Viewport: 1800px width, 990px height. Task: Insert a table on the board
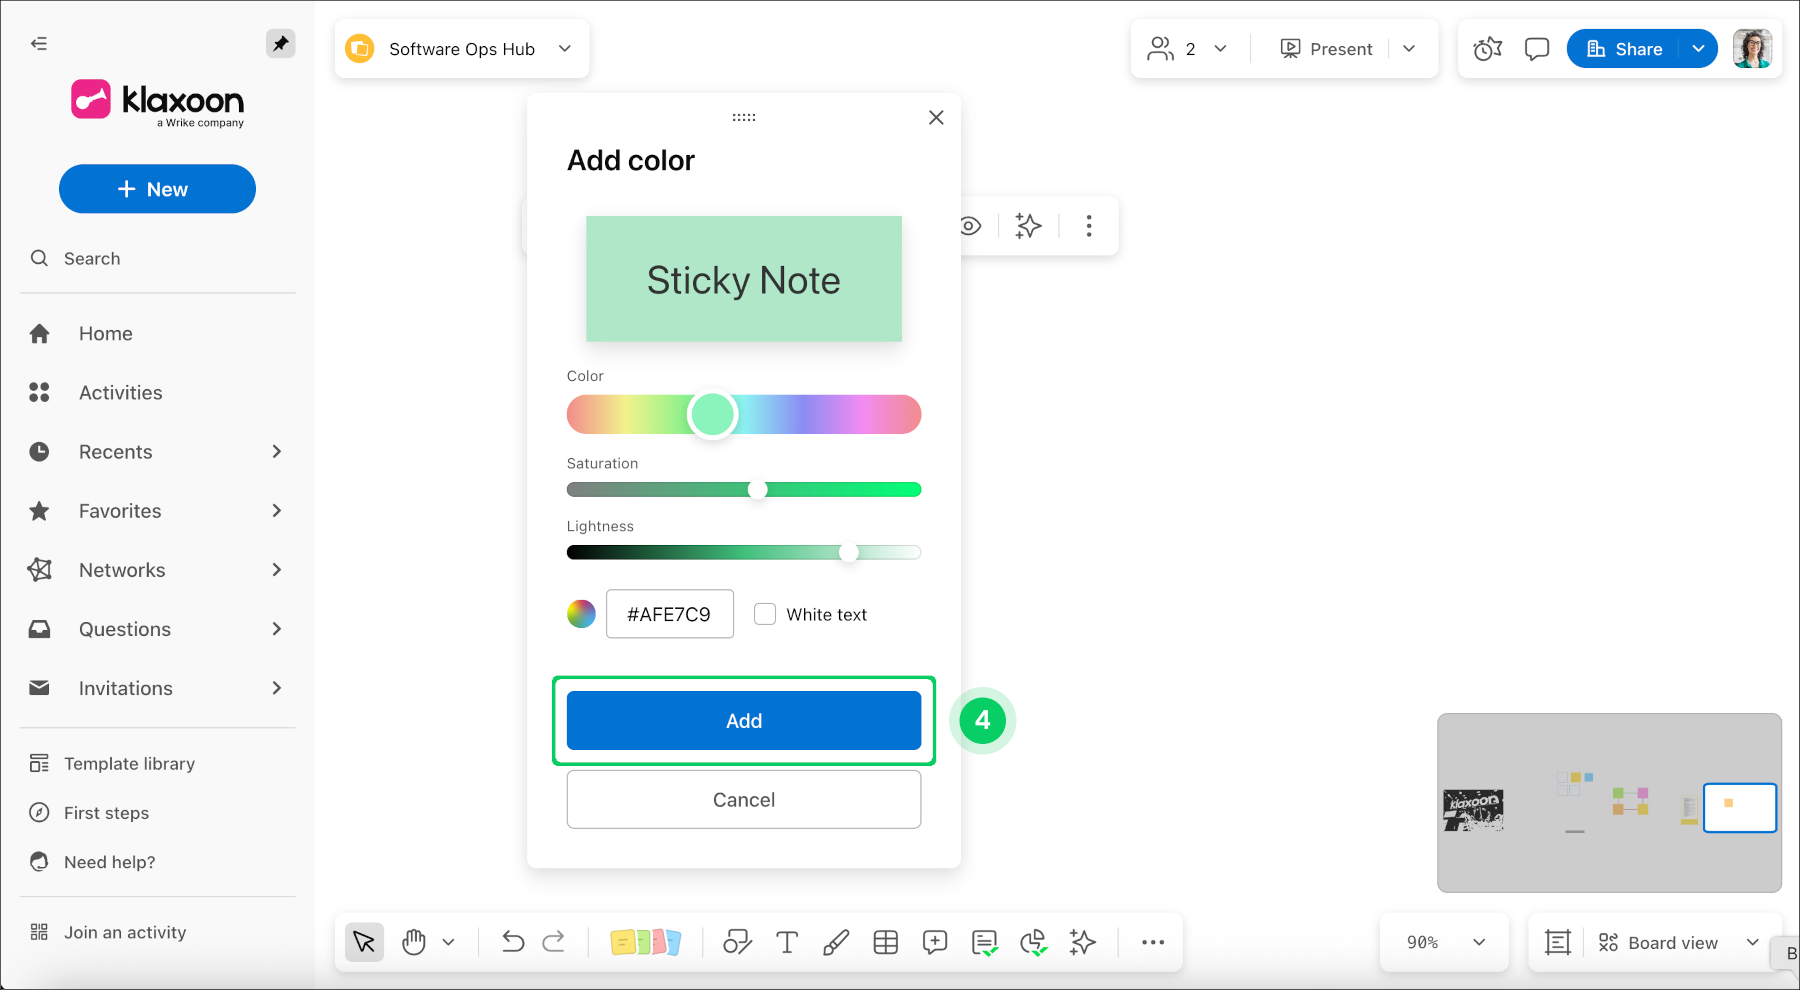point(886,941)
